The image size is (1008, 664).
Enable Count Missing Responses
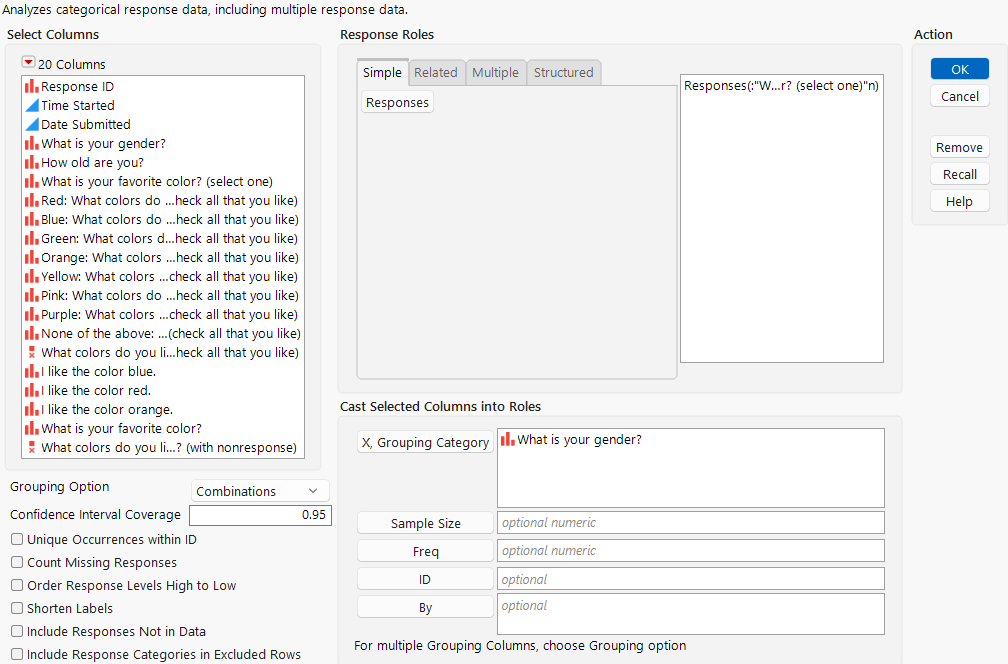[16, 562]
